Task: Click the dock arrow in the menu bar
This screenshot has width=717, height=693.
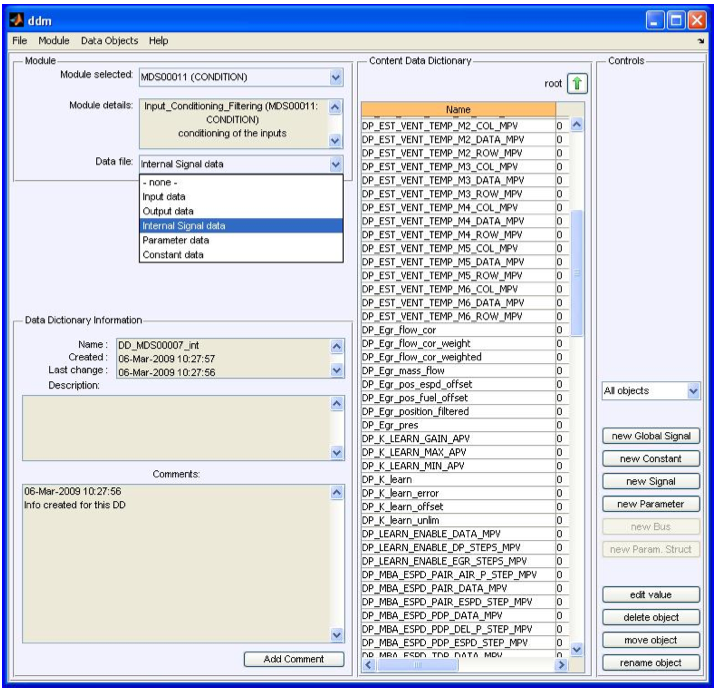Action: (701, 41)
